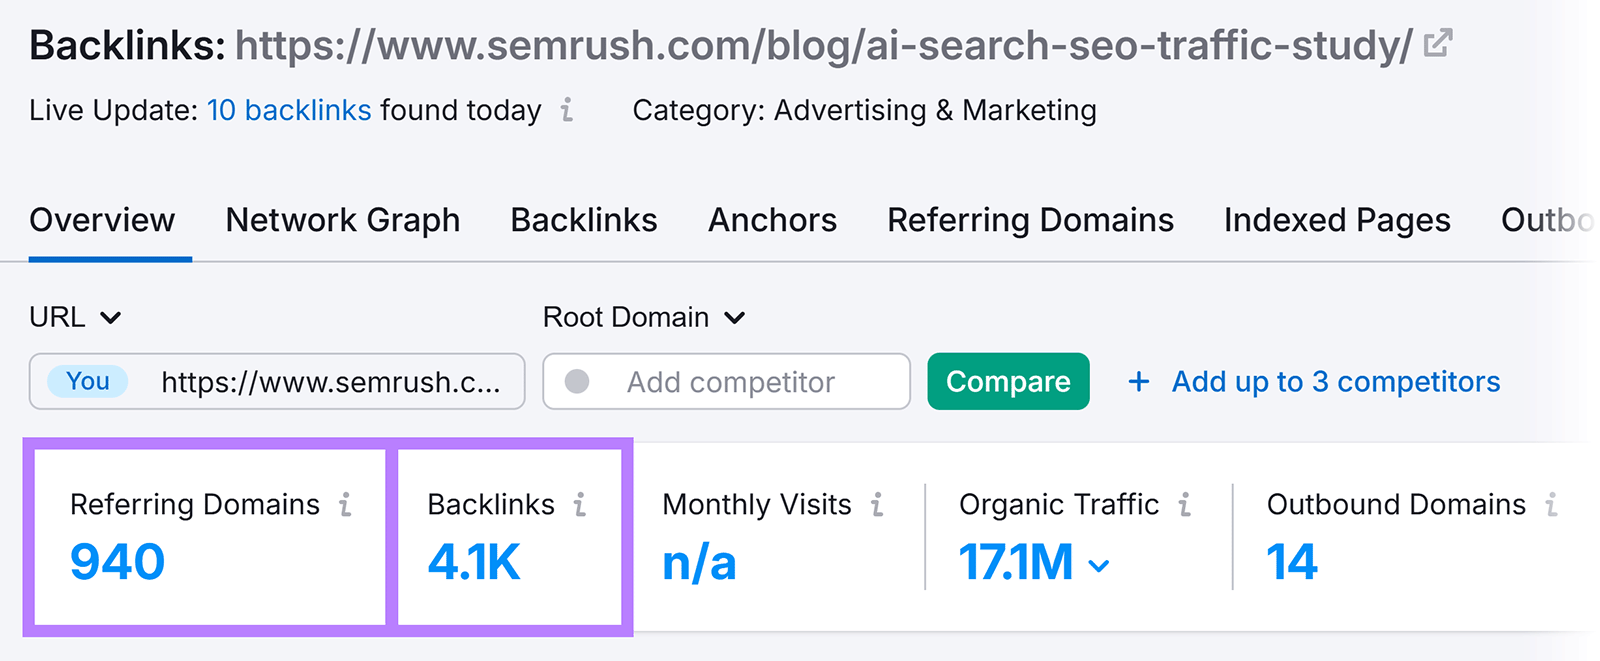Click the You badge in the URL field

point(87,381)
